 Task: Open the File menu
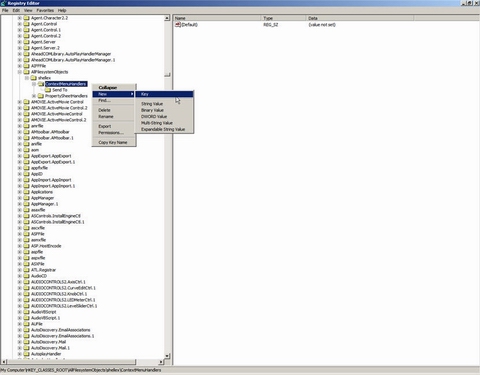coord(5,10)
